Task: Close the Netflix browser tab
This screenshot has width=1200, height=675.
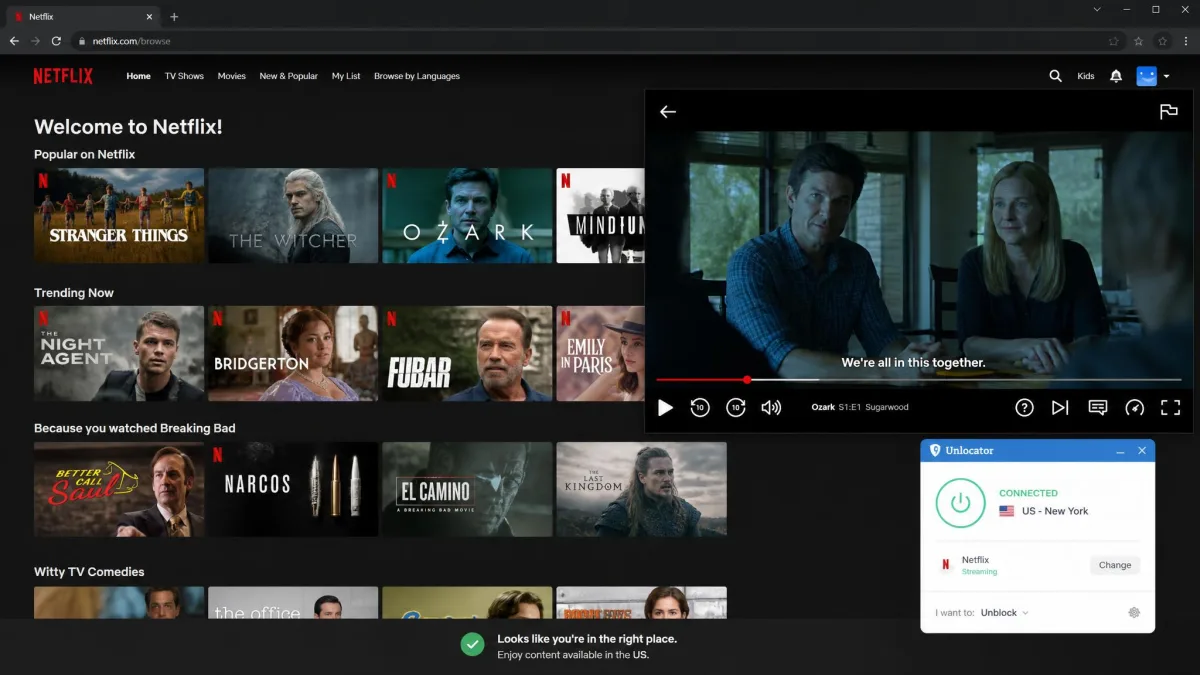Action: [150, 17]
